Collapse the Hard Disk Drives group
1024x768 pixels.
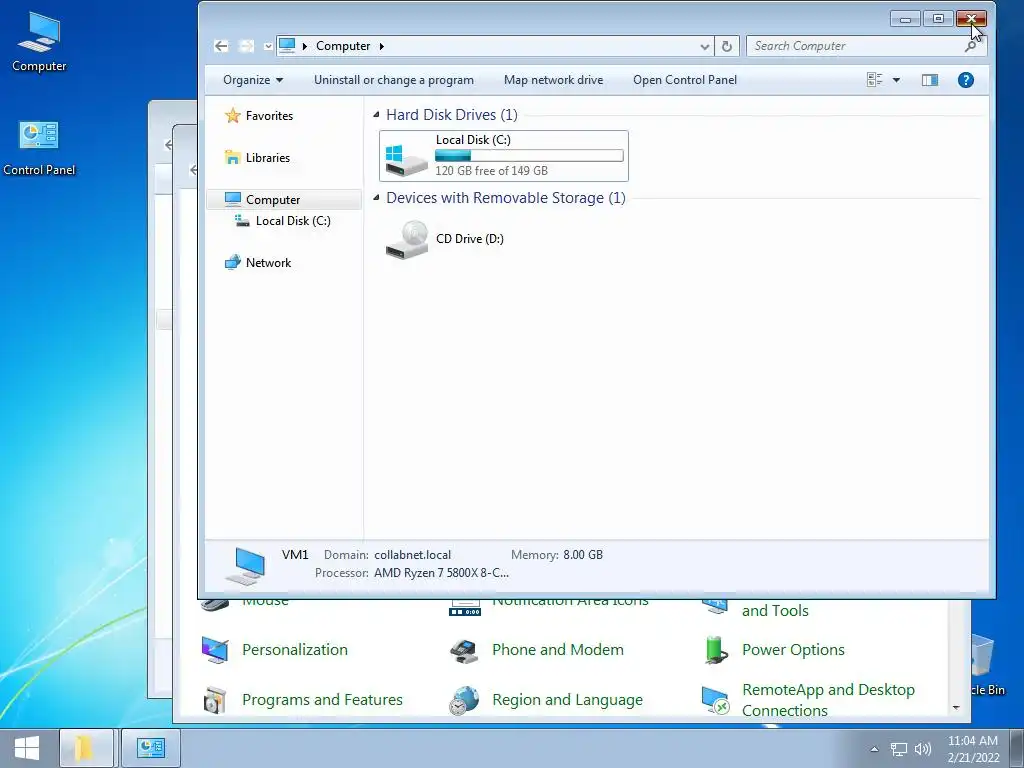click(376, 114)
